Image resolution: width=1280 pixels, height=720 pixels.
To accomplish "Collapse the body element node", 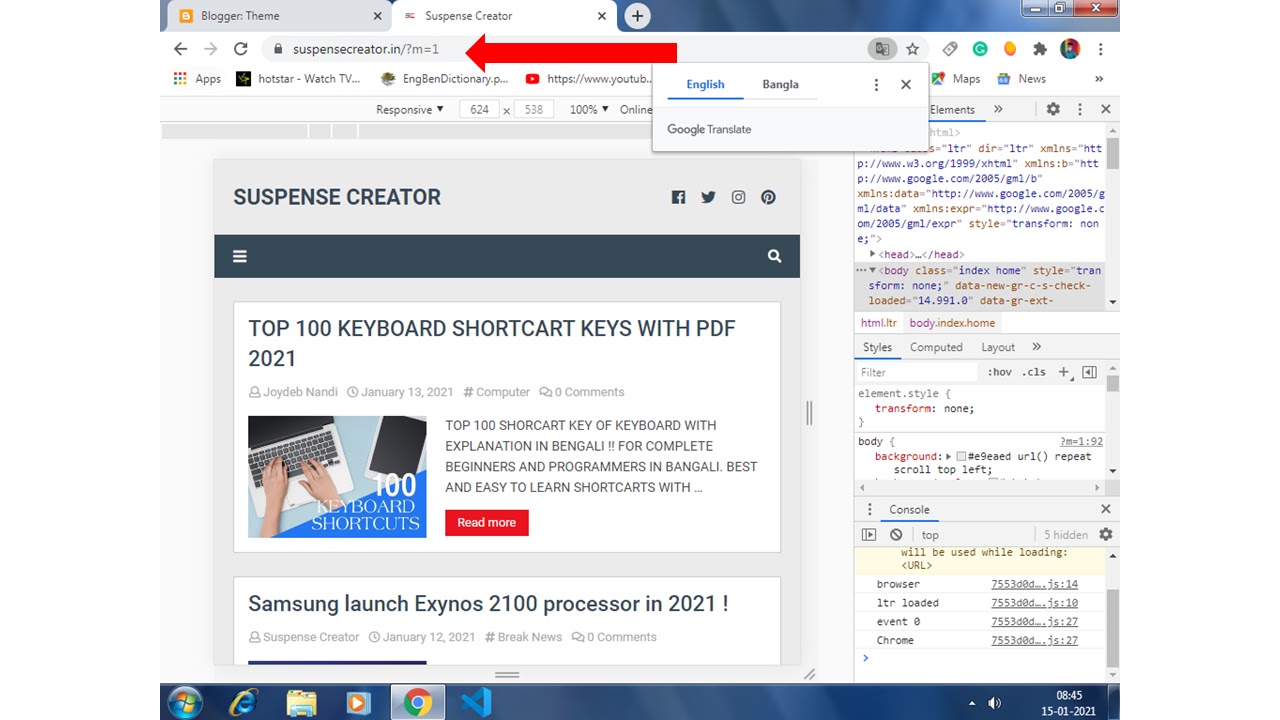I will (x=872, y=270).
